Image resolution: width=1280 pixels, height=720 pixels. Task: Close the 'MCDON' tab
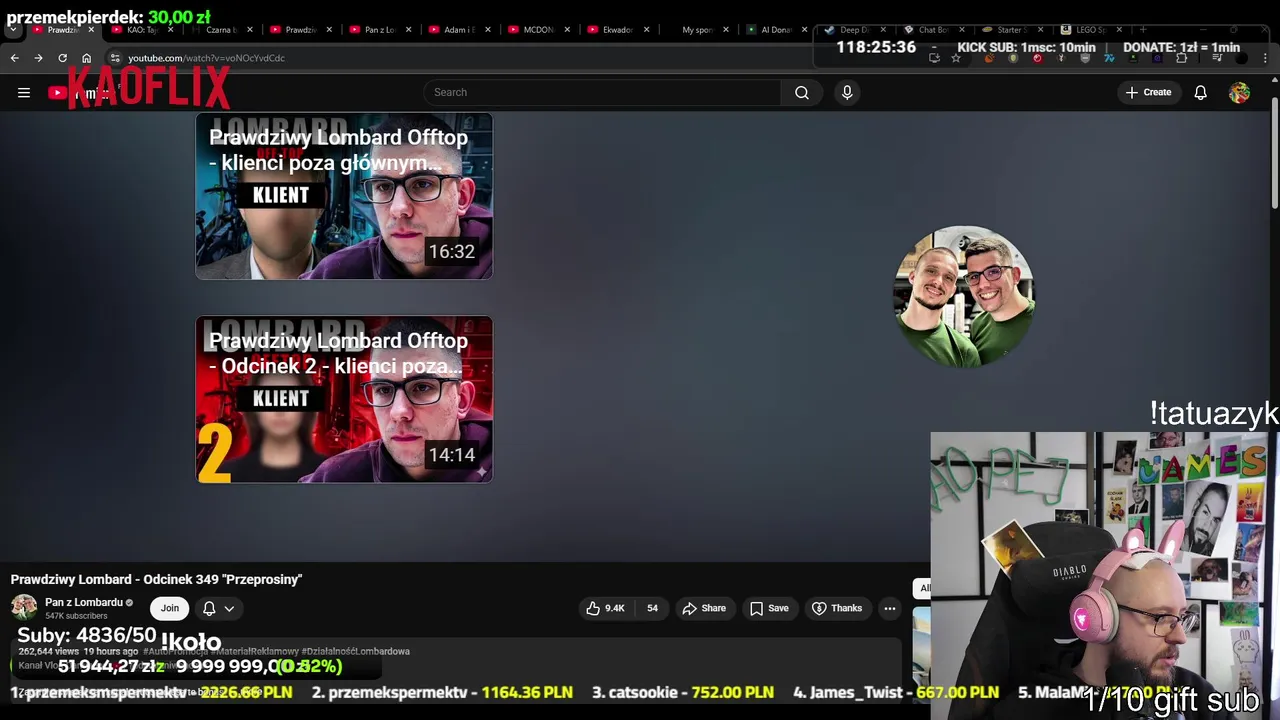tap(567, 30)
